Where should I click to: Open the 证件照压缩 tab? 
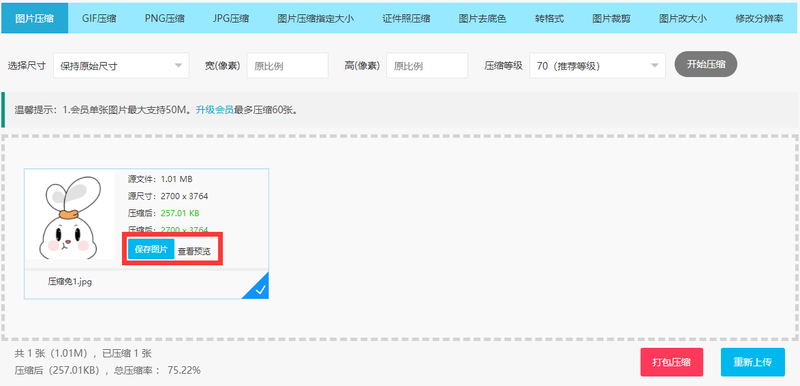[x=406, y=19]
